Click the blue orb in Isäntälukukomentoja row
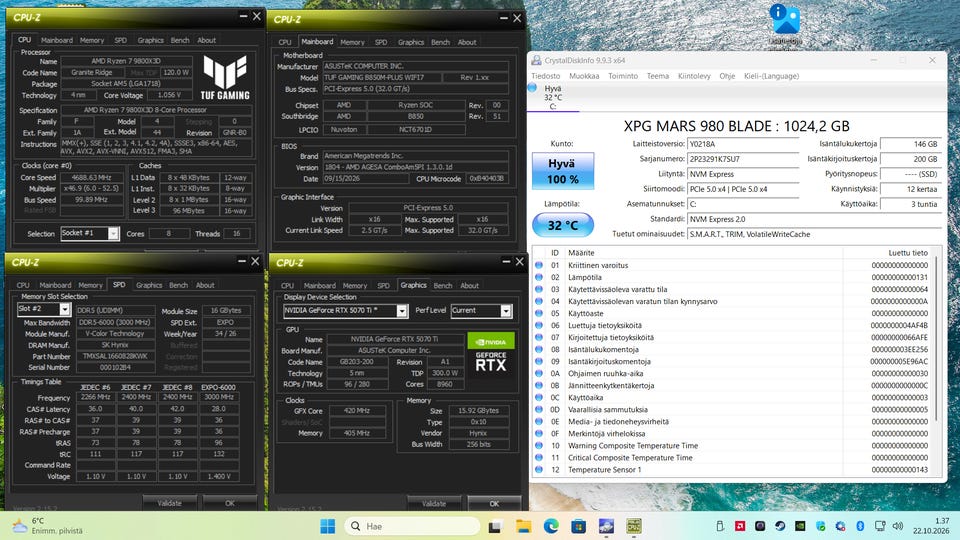This screenshot has width=960, height=540. [x=539, y=350]
